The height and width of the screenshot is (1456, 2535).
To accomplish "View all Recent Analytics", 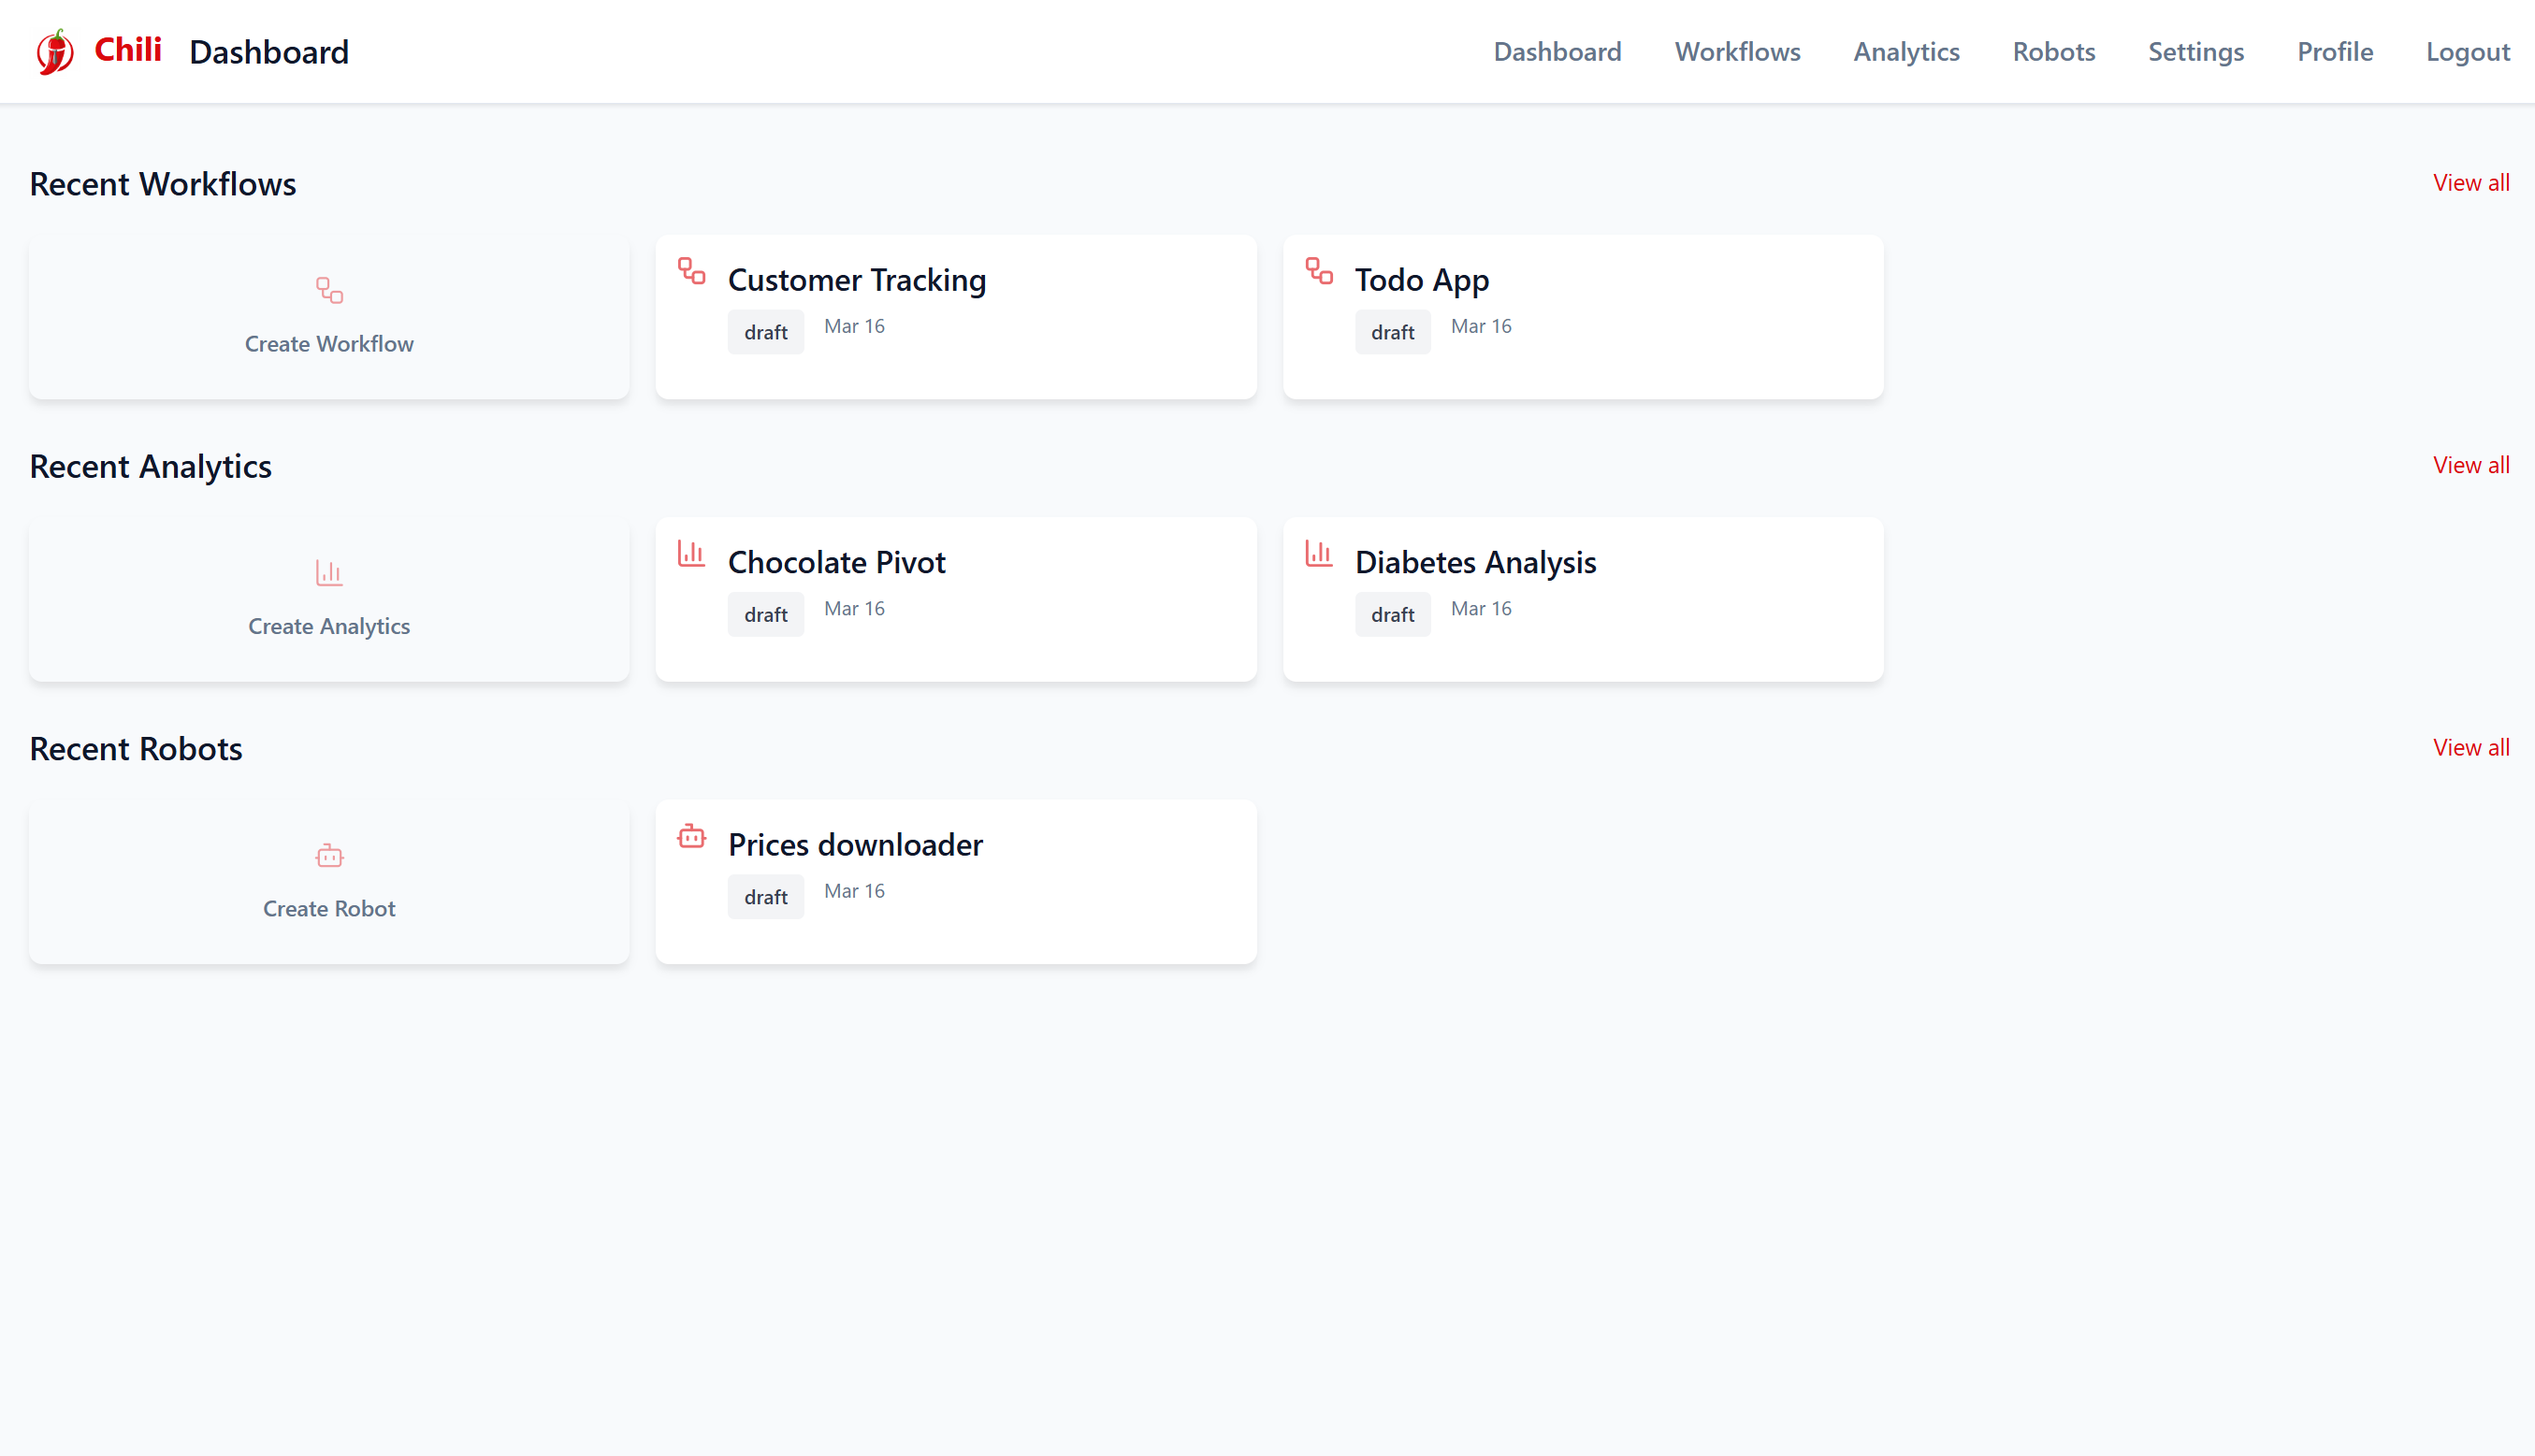I will tap(2470, 465).
